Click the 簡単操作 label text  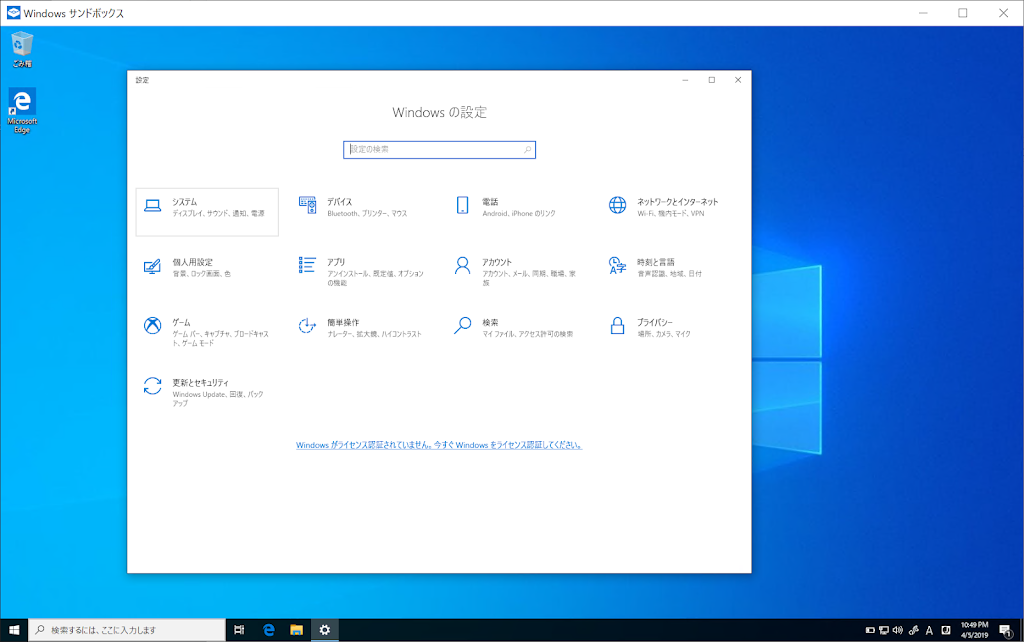point(343,323)
